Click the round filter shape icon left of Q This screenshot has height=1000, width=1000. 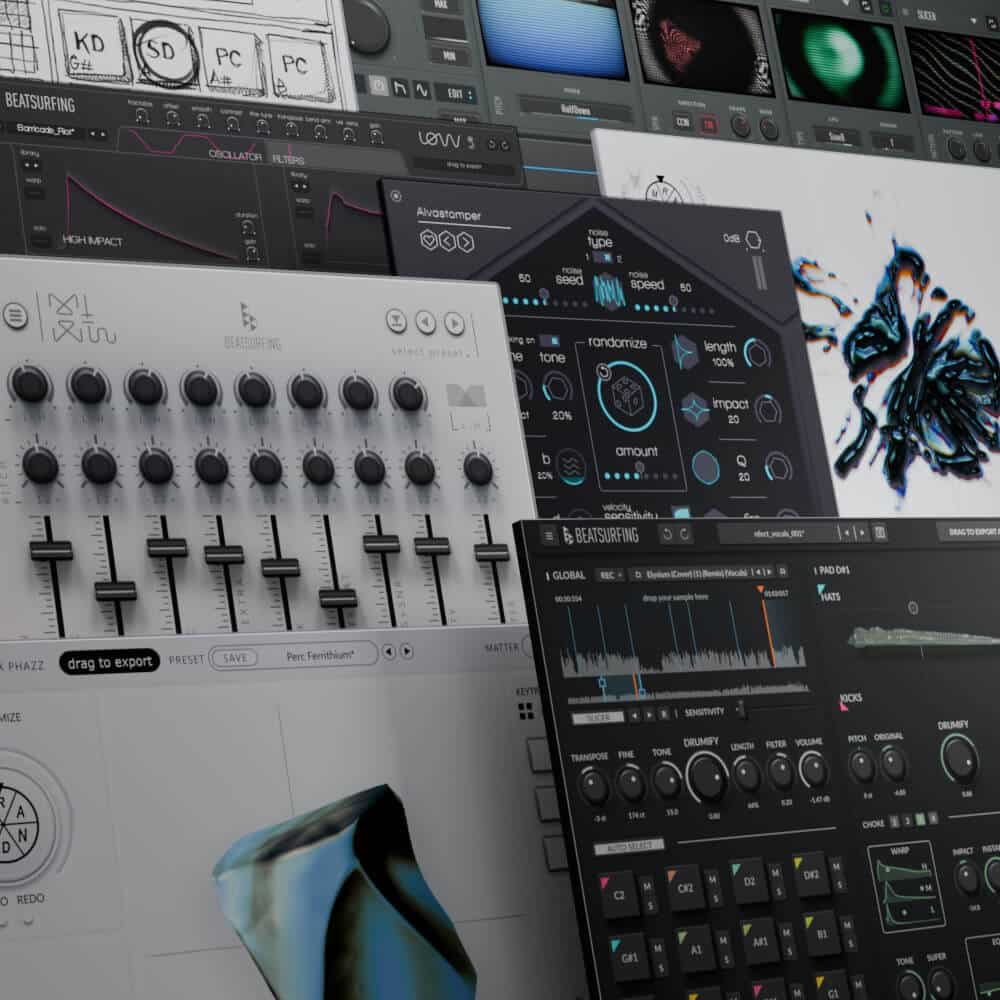click(705, 468)
